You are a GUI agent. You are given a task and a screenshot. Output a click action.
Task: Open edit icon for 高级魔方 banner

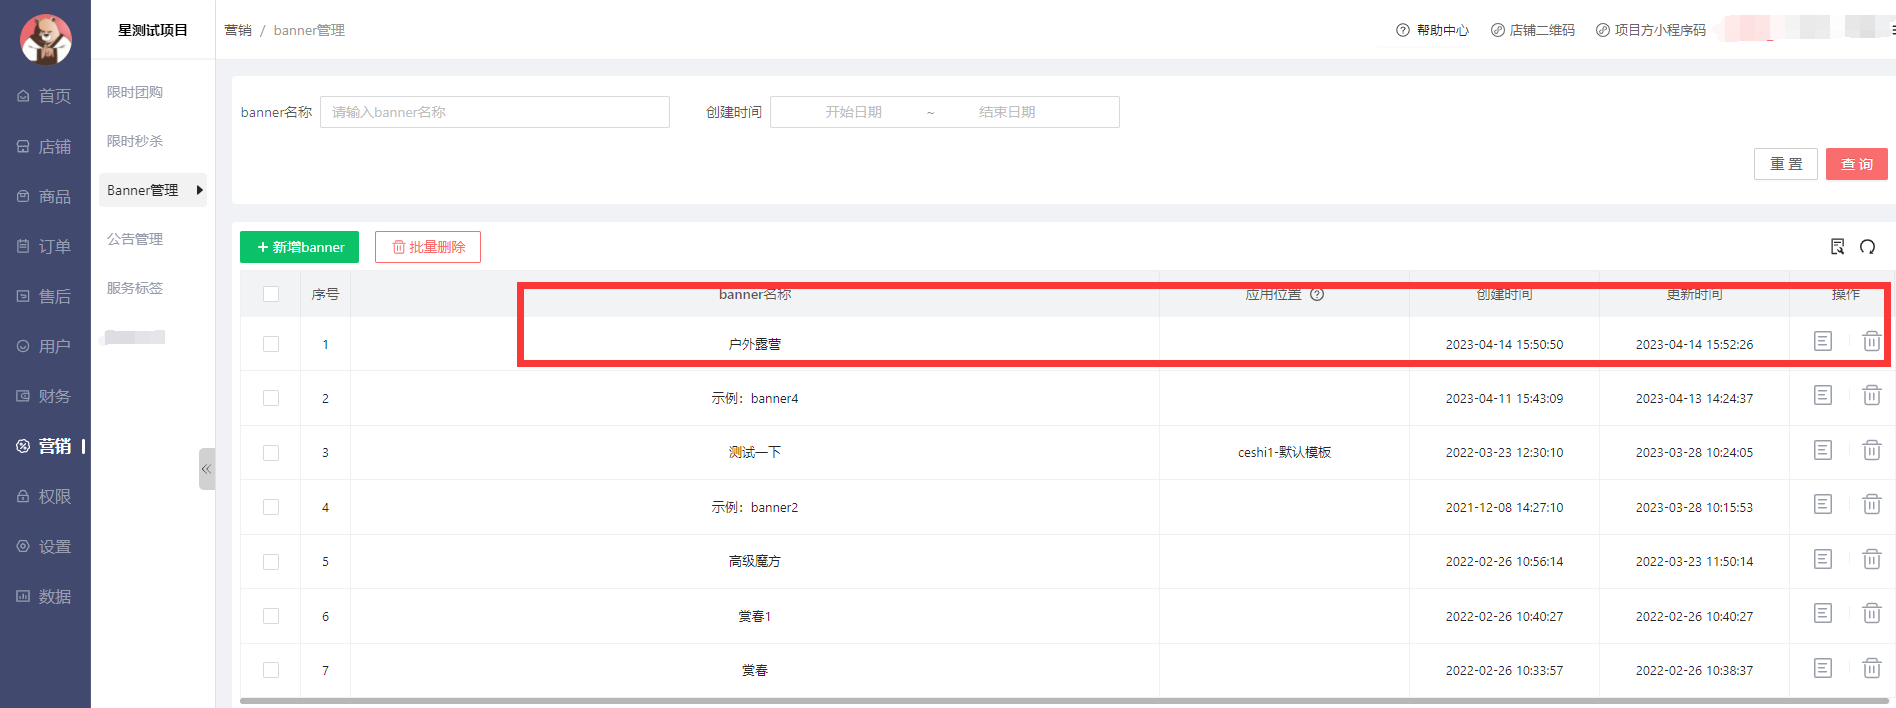(1822, 560)
